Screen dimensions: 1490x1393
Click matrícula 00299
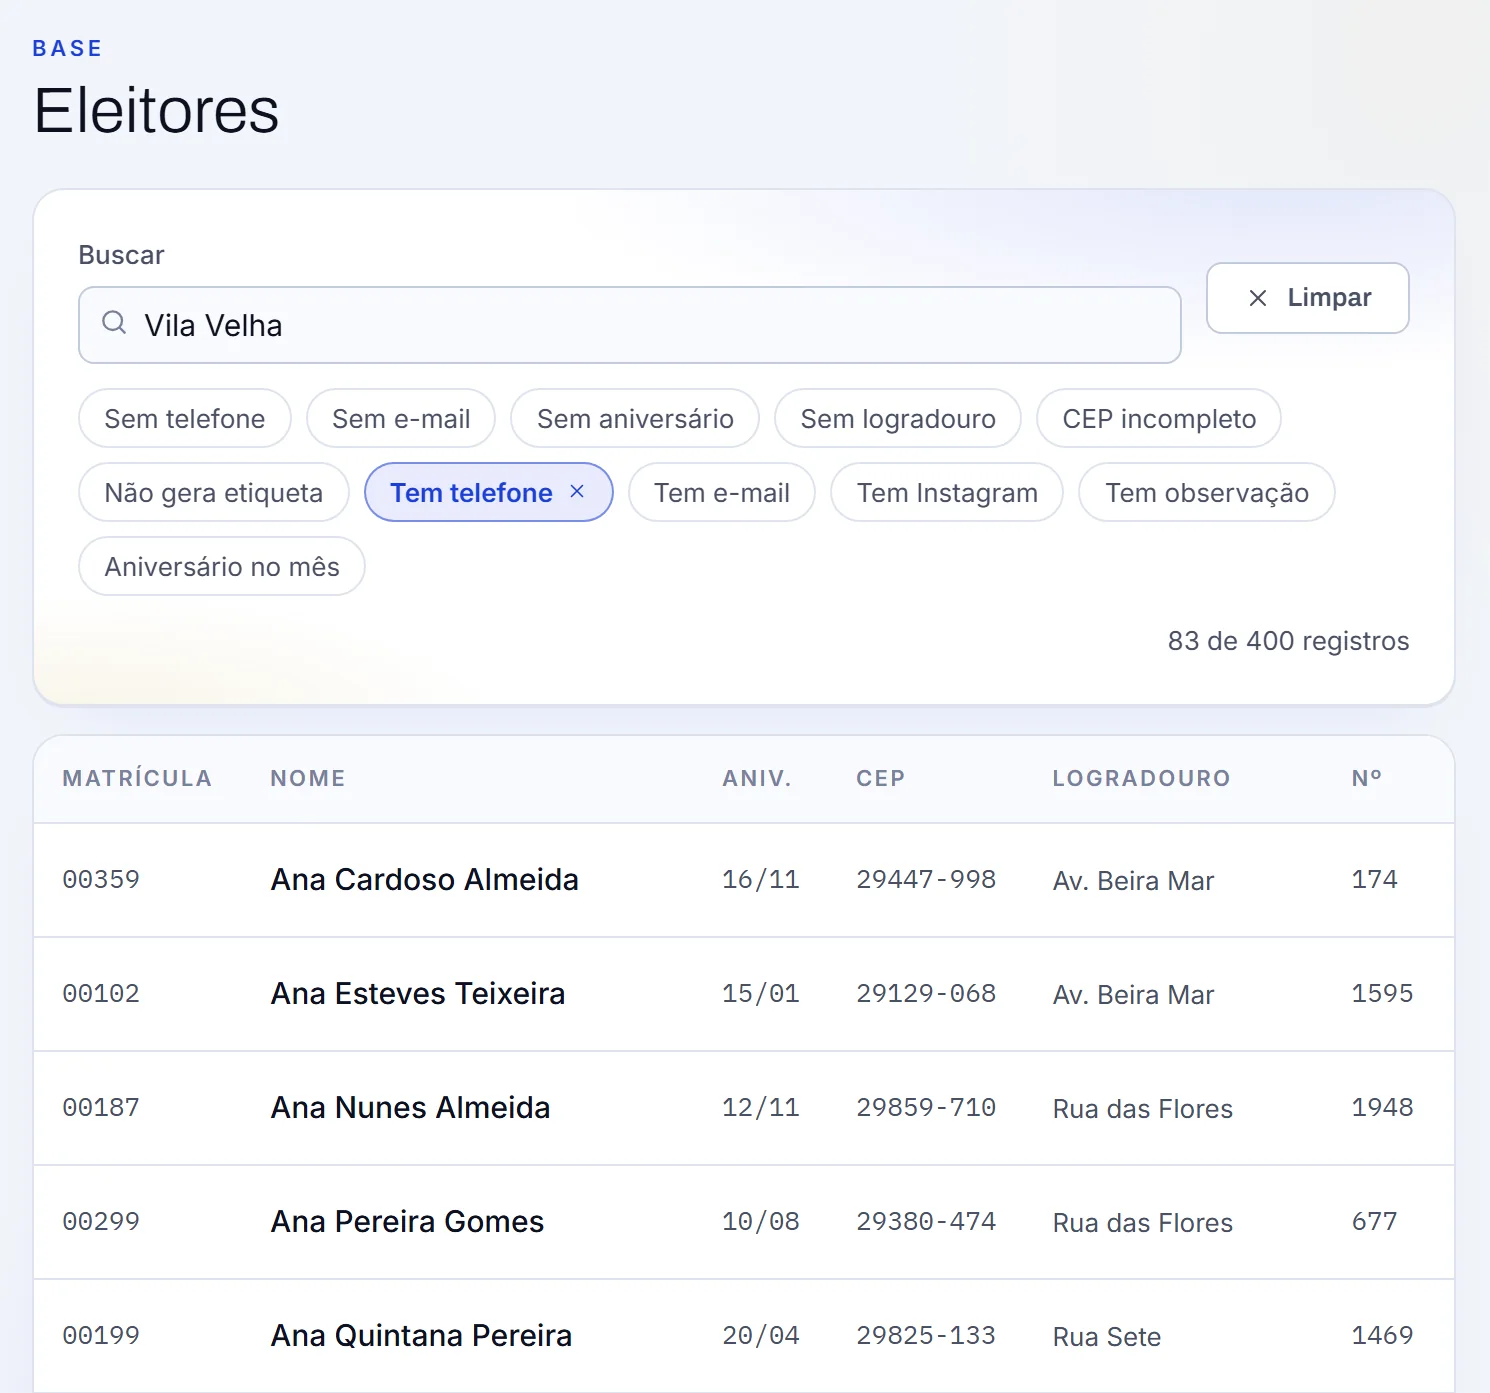click(101, 1222)
